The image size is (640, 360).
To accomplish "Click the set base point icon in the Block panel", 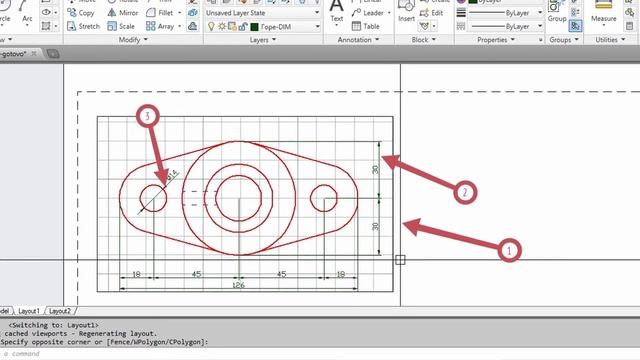I will point(424,26).
